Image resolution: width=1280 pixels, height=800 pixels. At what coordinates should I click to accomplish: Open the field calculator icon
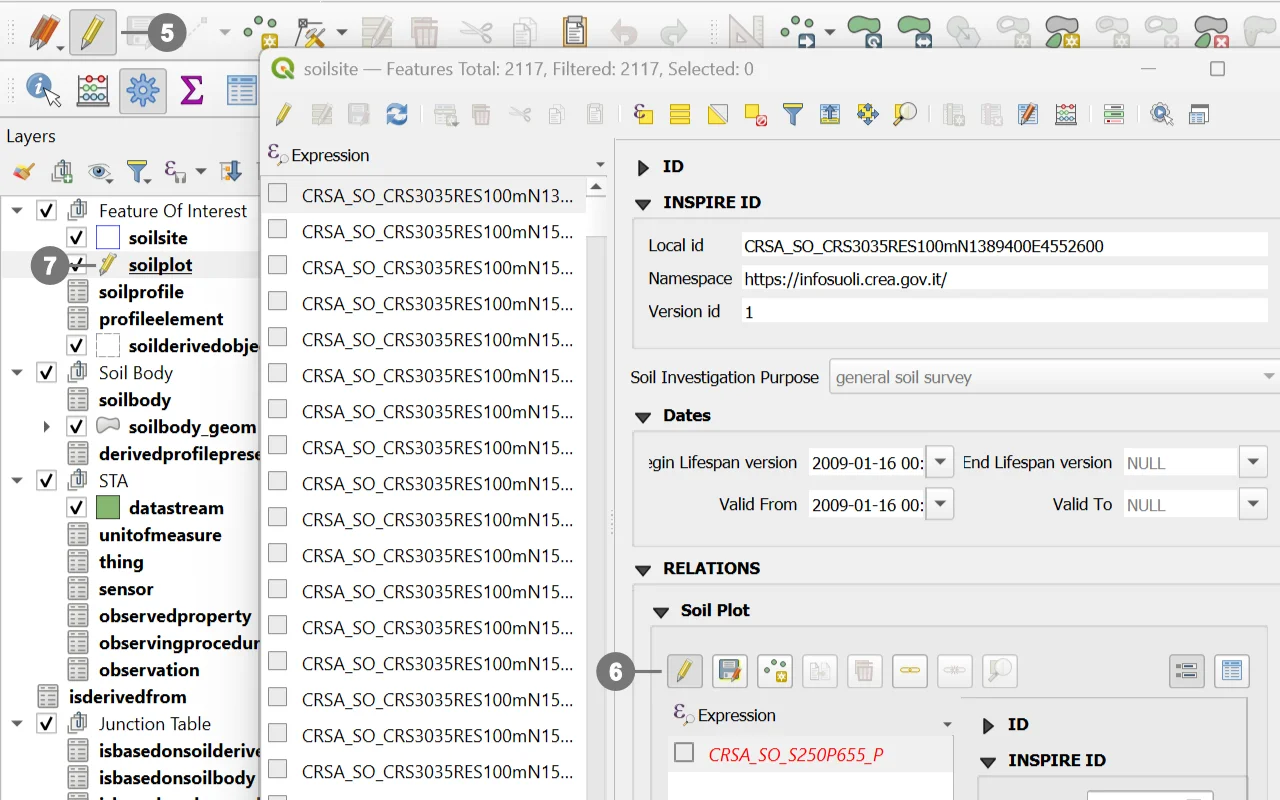click(1066, 115)
